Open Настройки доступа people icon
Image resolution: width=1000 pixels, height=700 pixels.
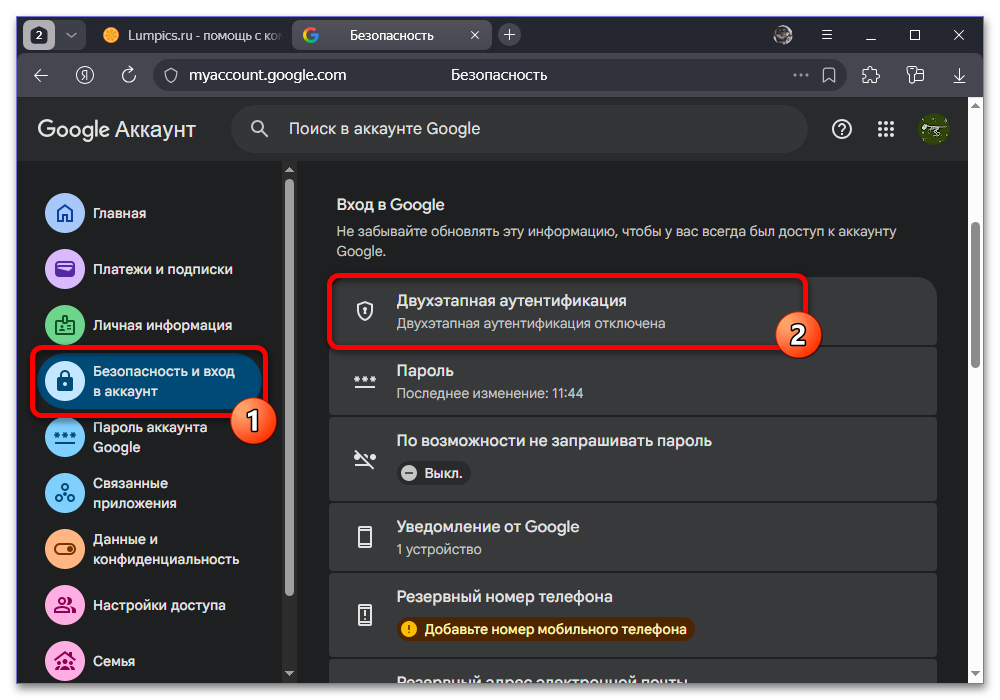[64, 605]
